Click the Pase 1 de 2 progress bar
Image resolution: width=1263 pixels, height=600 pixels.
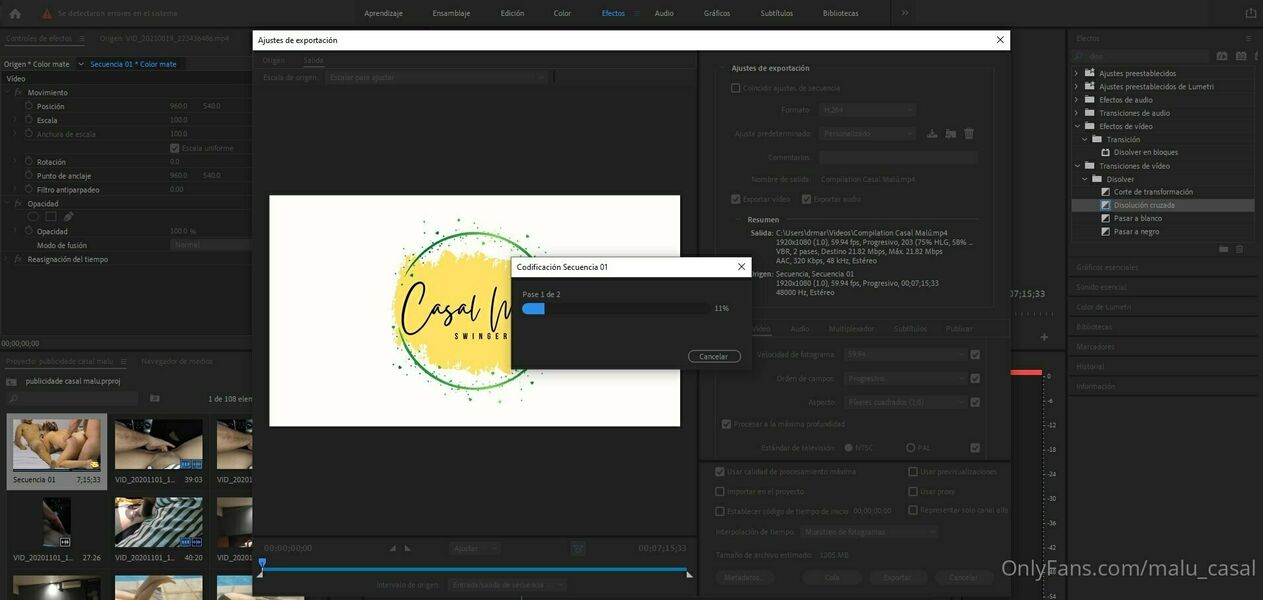pos(616,309)
